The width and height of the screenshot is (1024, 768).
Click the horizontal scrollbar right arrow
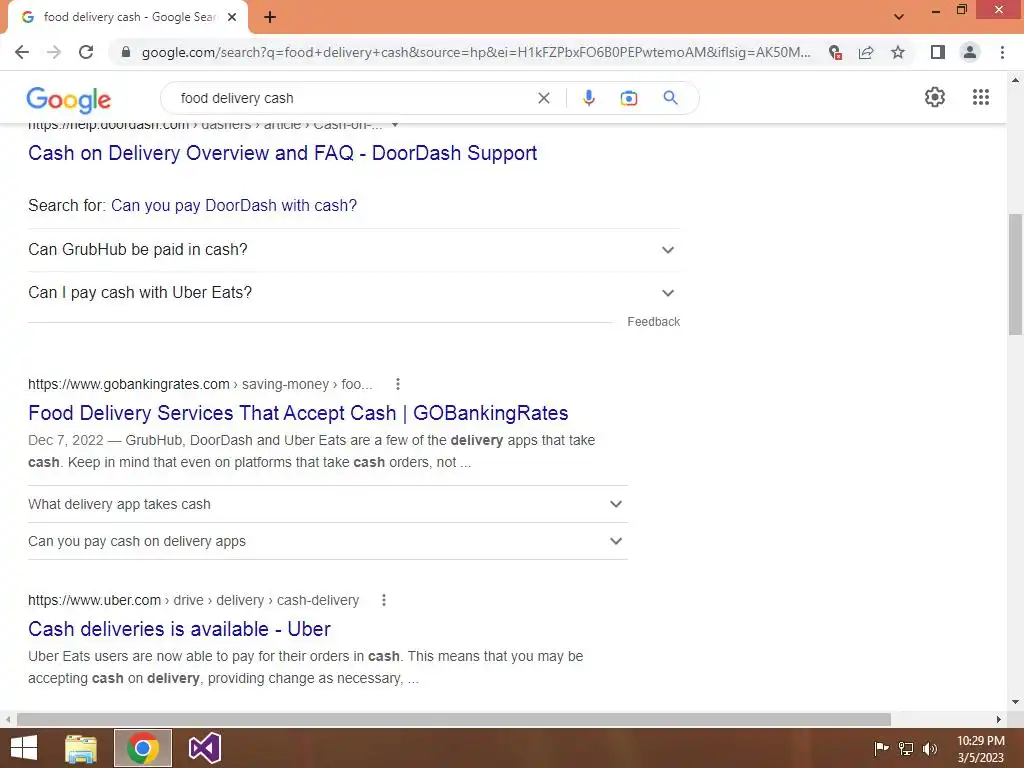(x=999, y=719)
